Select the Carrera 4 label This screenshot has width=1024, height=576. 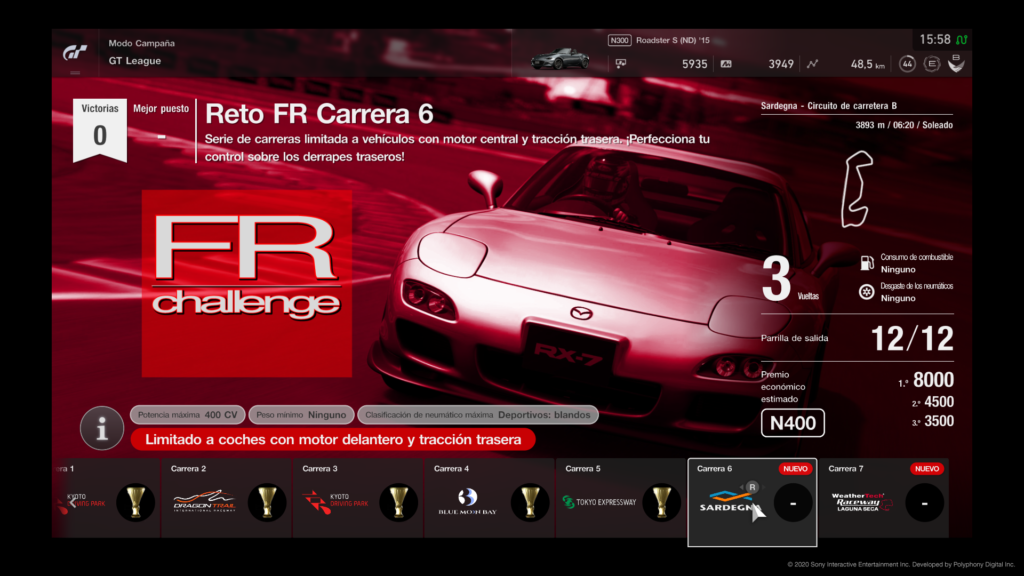tap(451, 469)
